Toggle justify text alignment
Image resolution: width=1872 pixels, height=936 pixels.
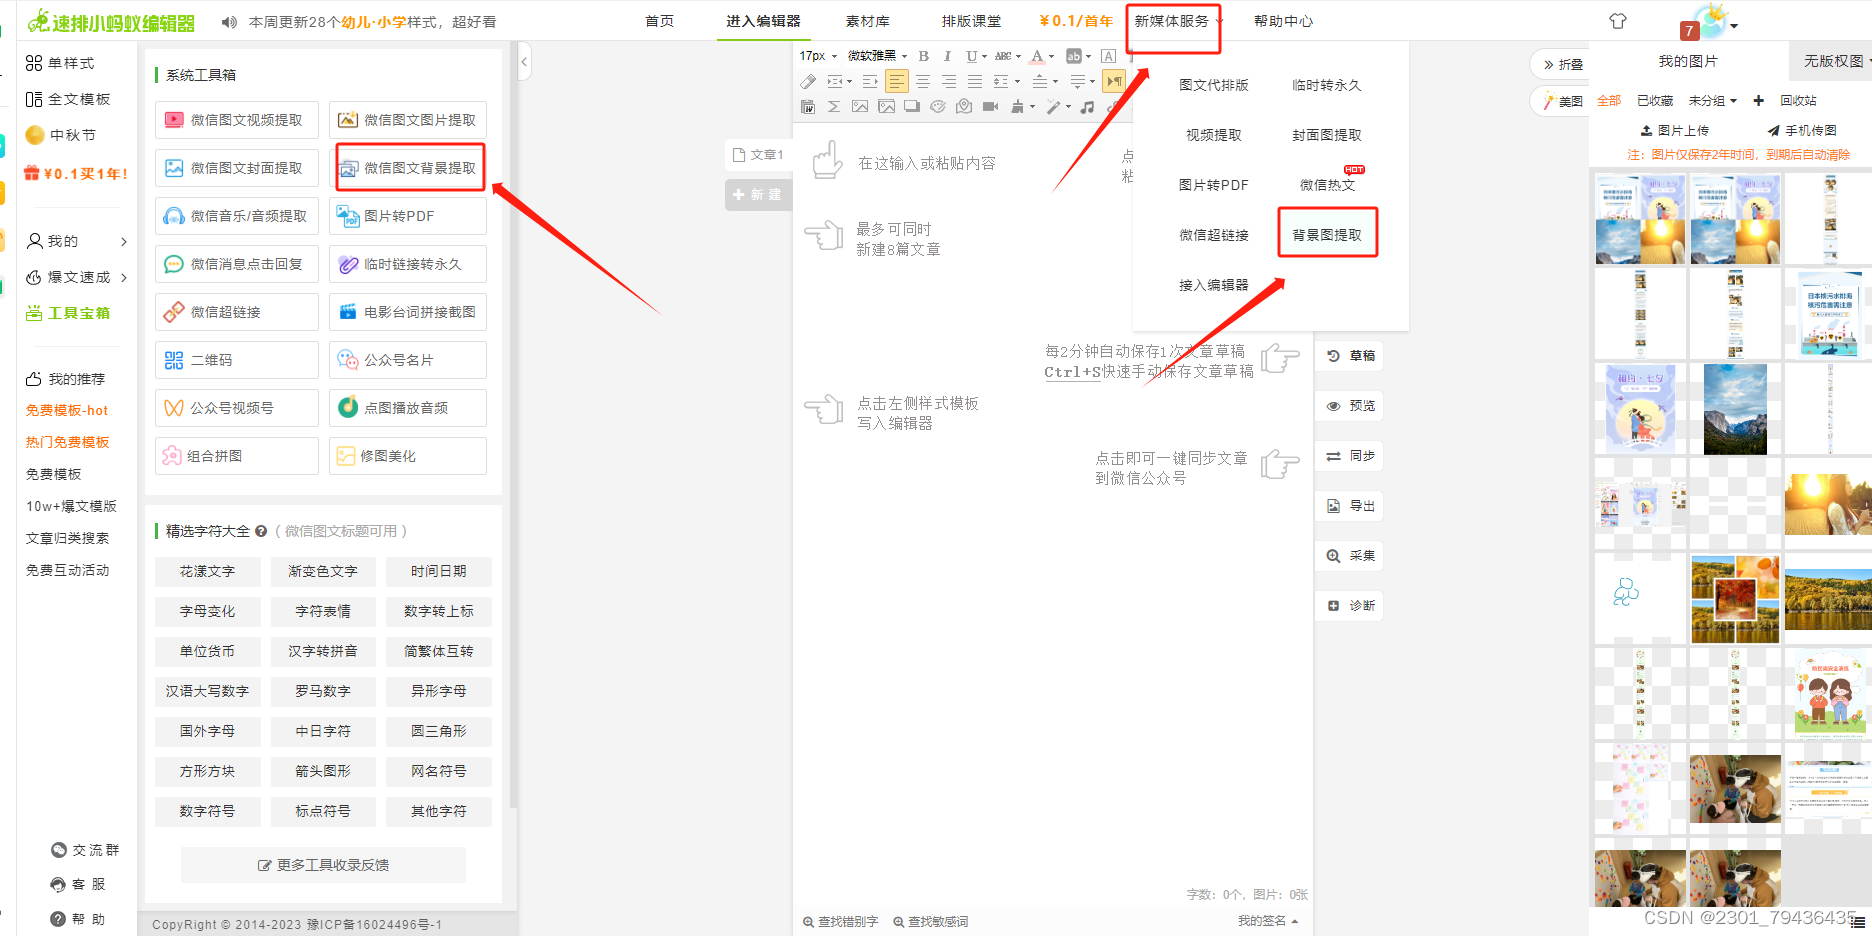pyautogui.click(x=975, y=81)
